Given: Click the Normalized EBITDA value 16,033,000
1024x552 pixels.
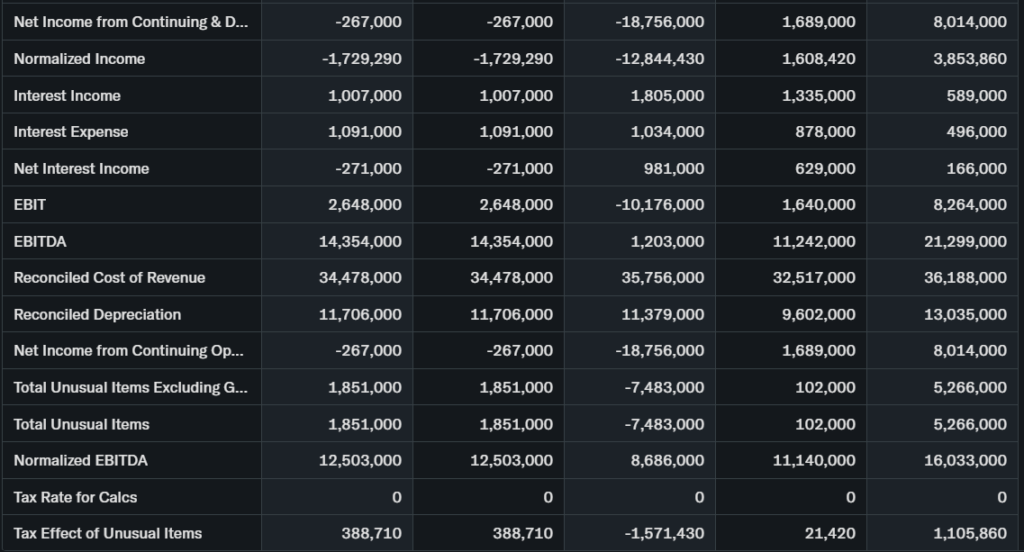Looking at the screenshot, I should pos(965,461).
